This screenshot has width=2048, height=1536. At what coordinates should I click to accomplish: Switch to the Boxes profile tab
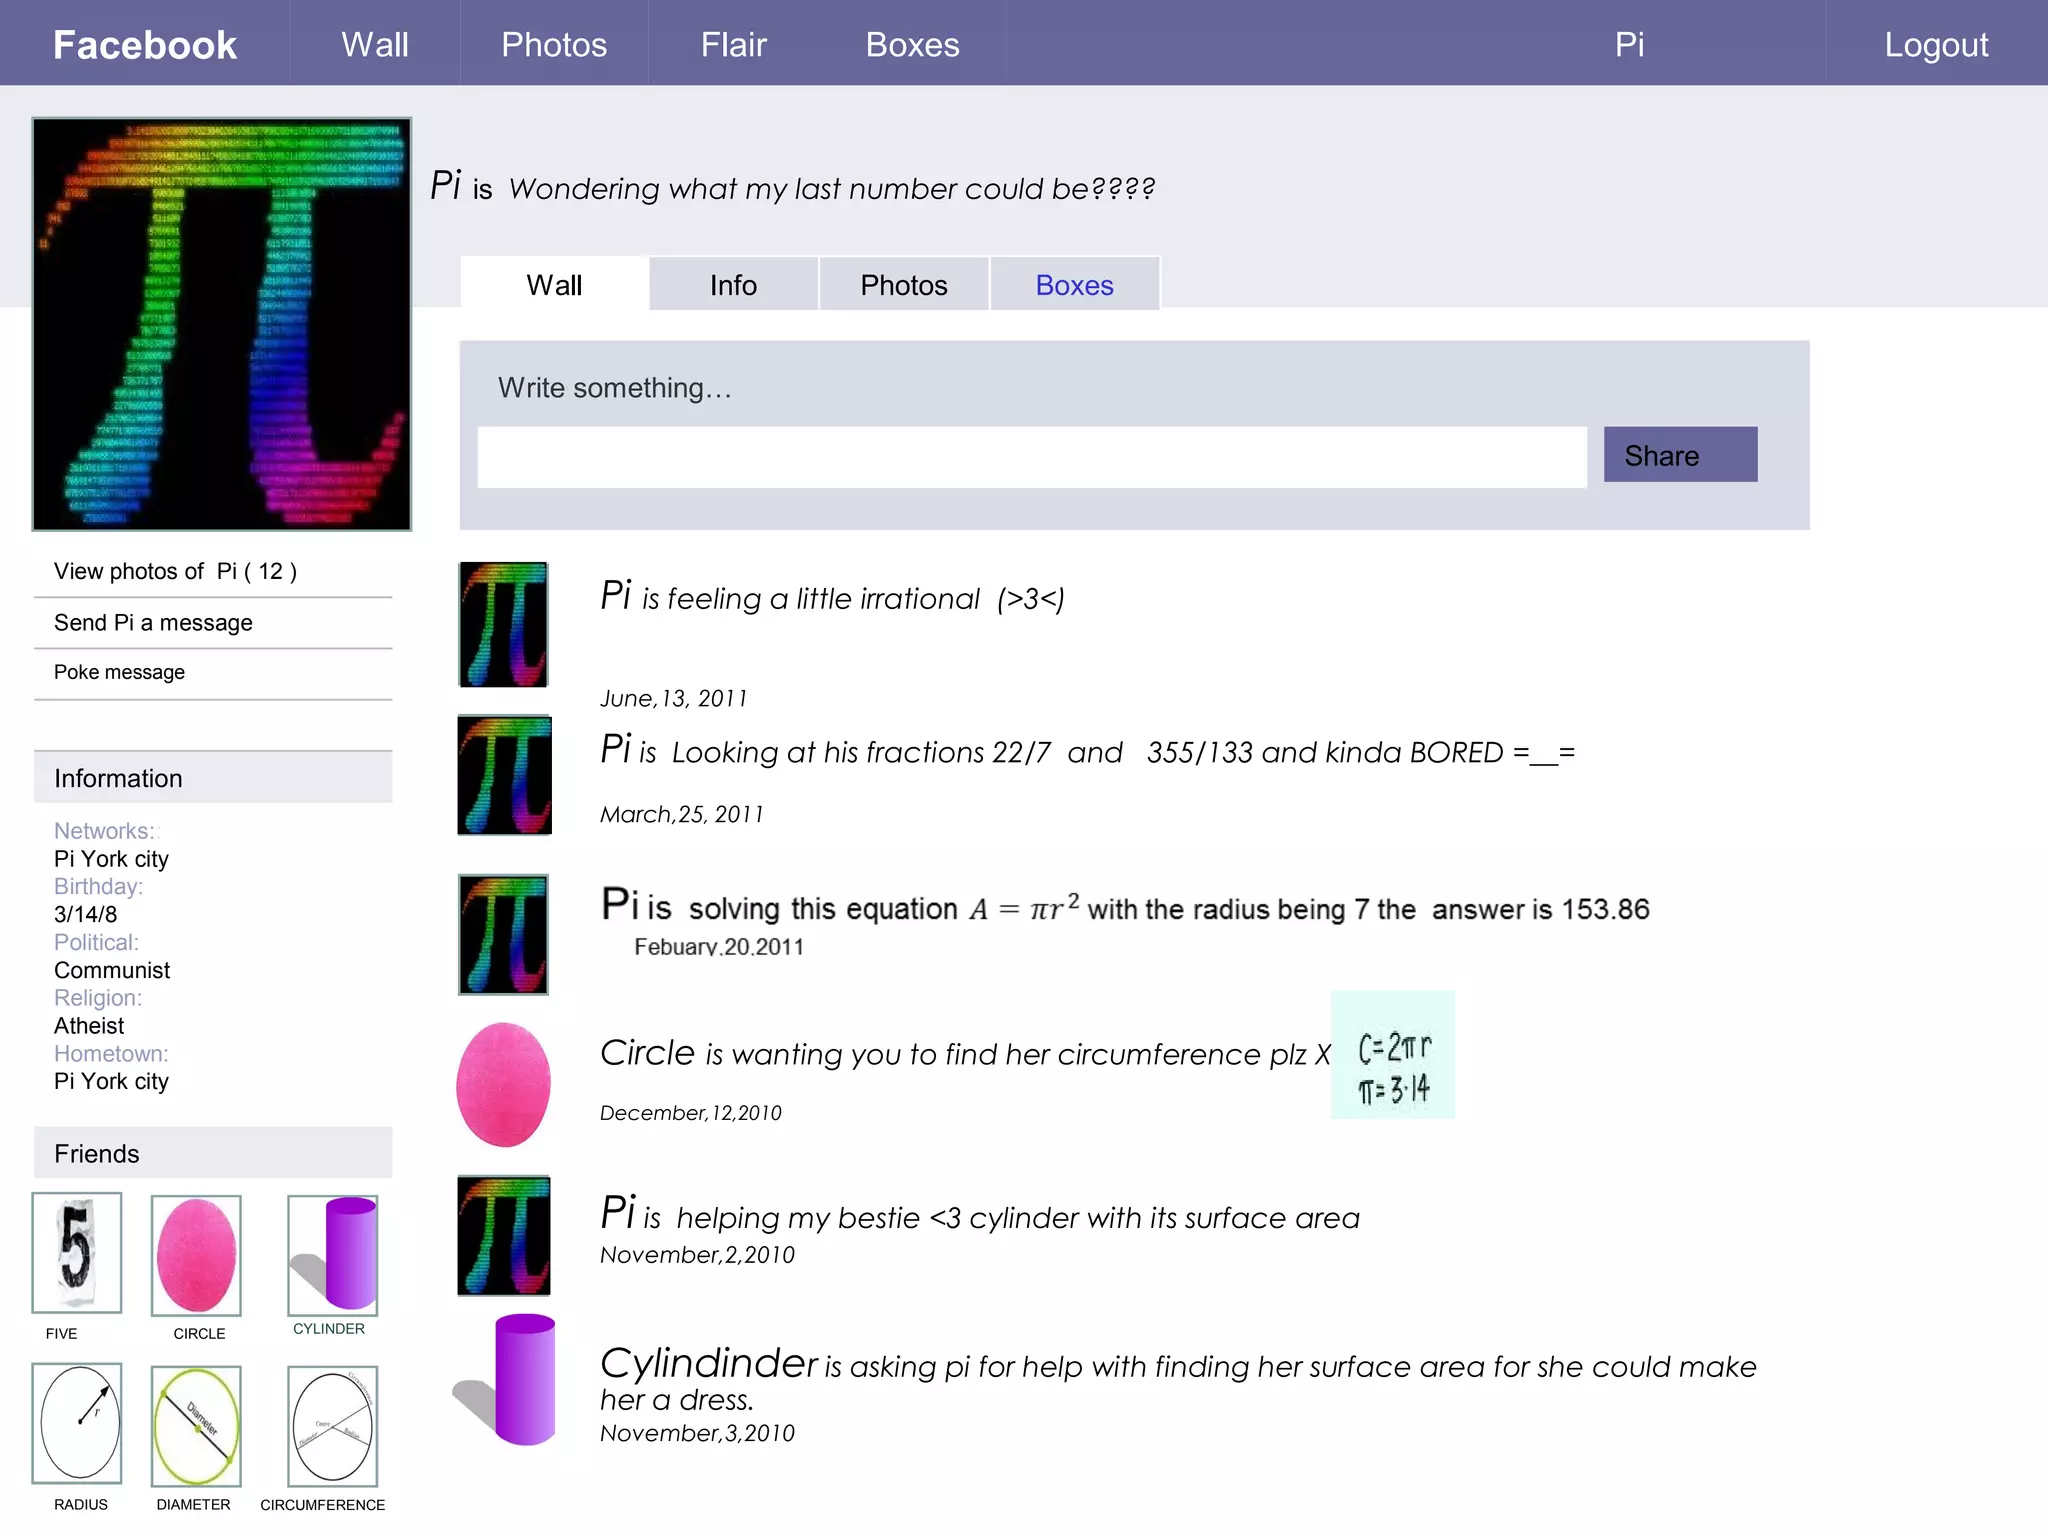coord(1074,285)
